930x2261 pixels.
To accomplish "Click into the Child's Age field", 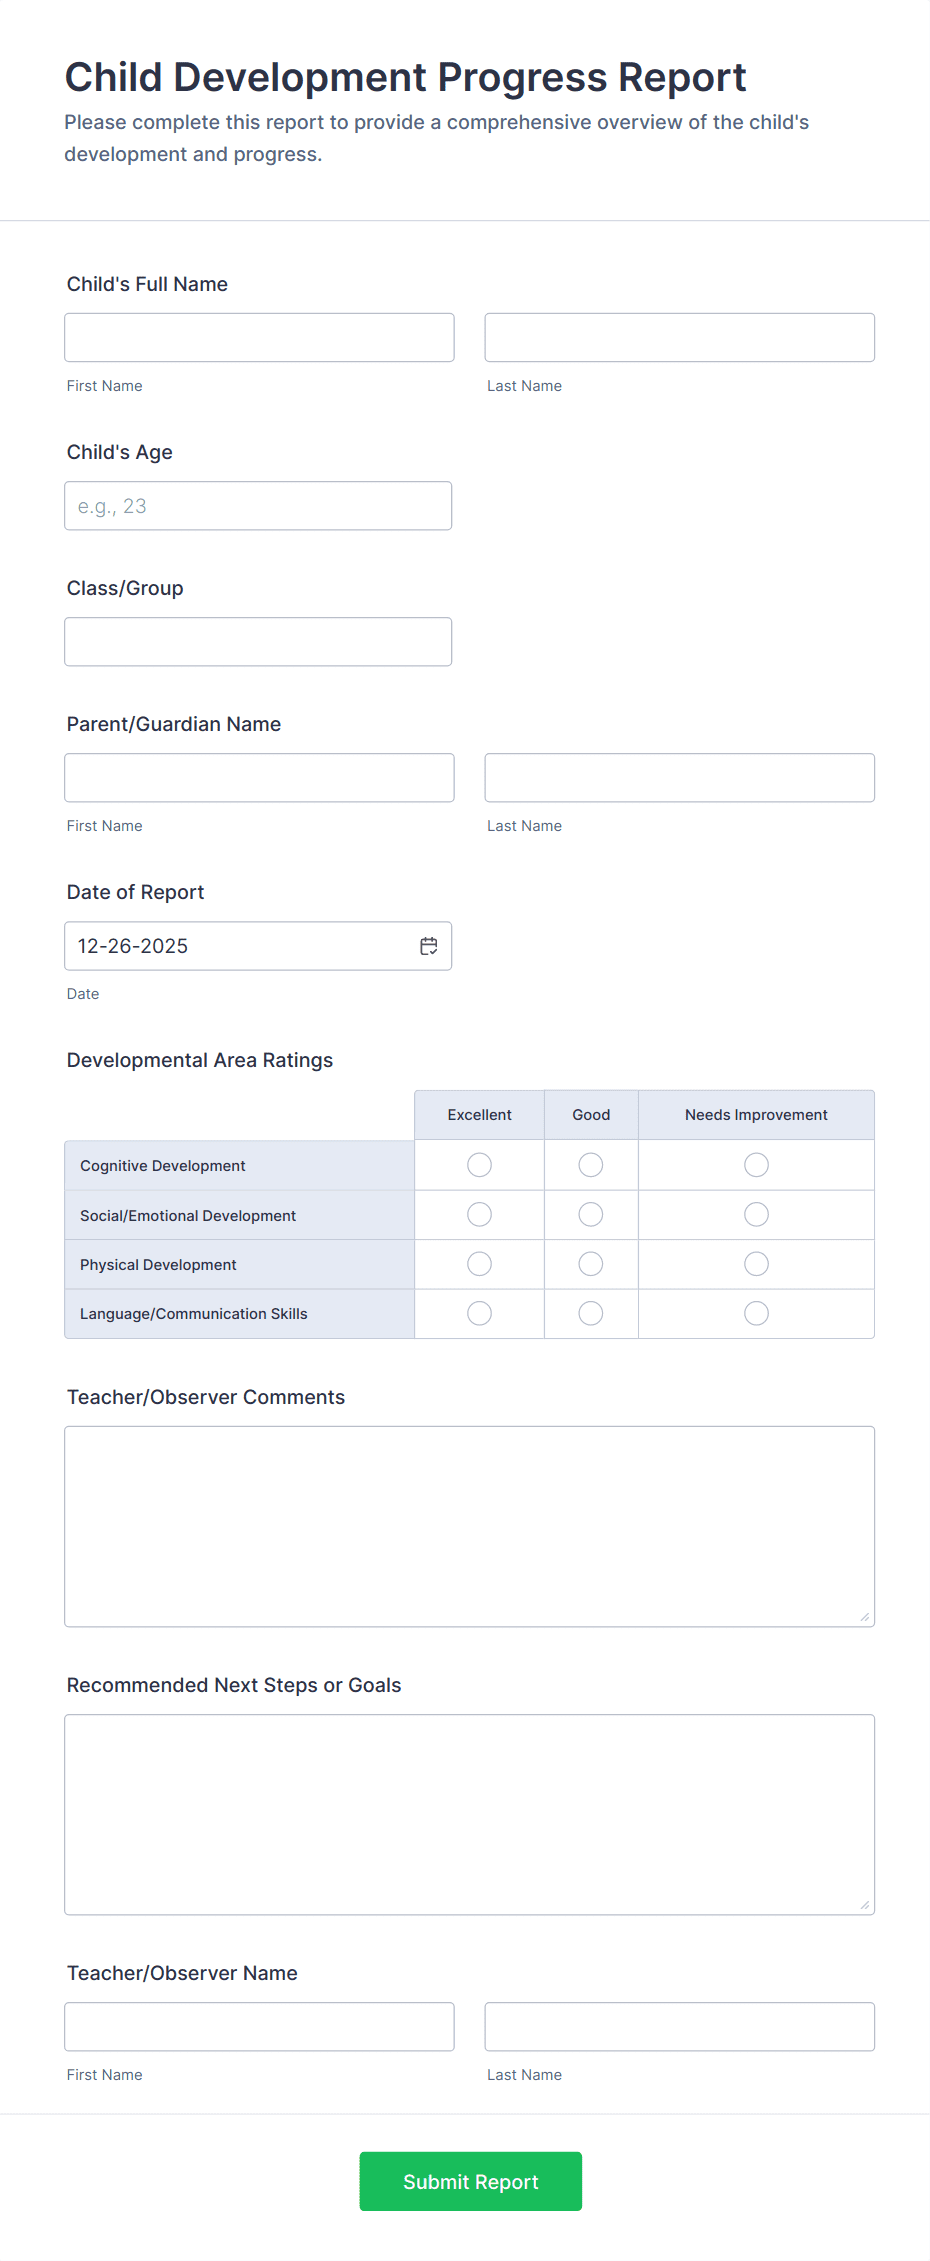I will click(x=258, y=505).
